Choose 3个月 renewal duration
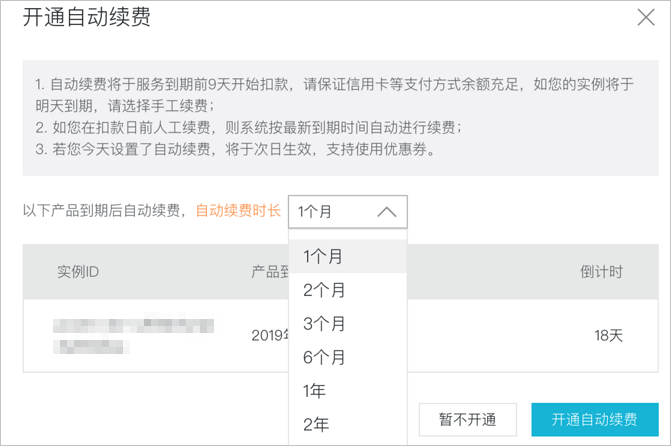Image resolution: width=671 pixels, height=446 pixels. tap(347, 324)
